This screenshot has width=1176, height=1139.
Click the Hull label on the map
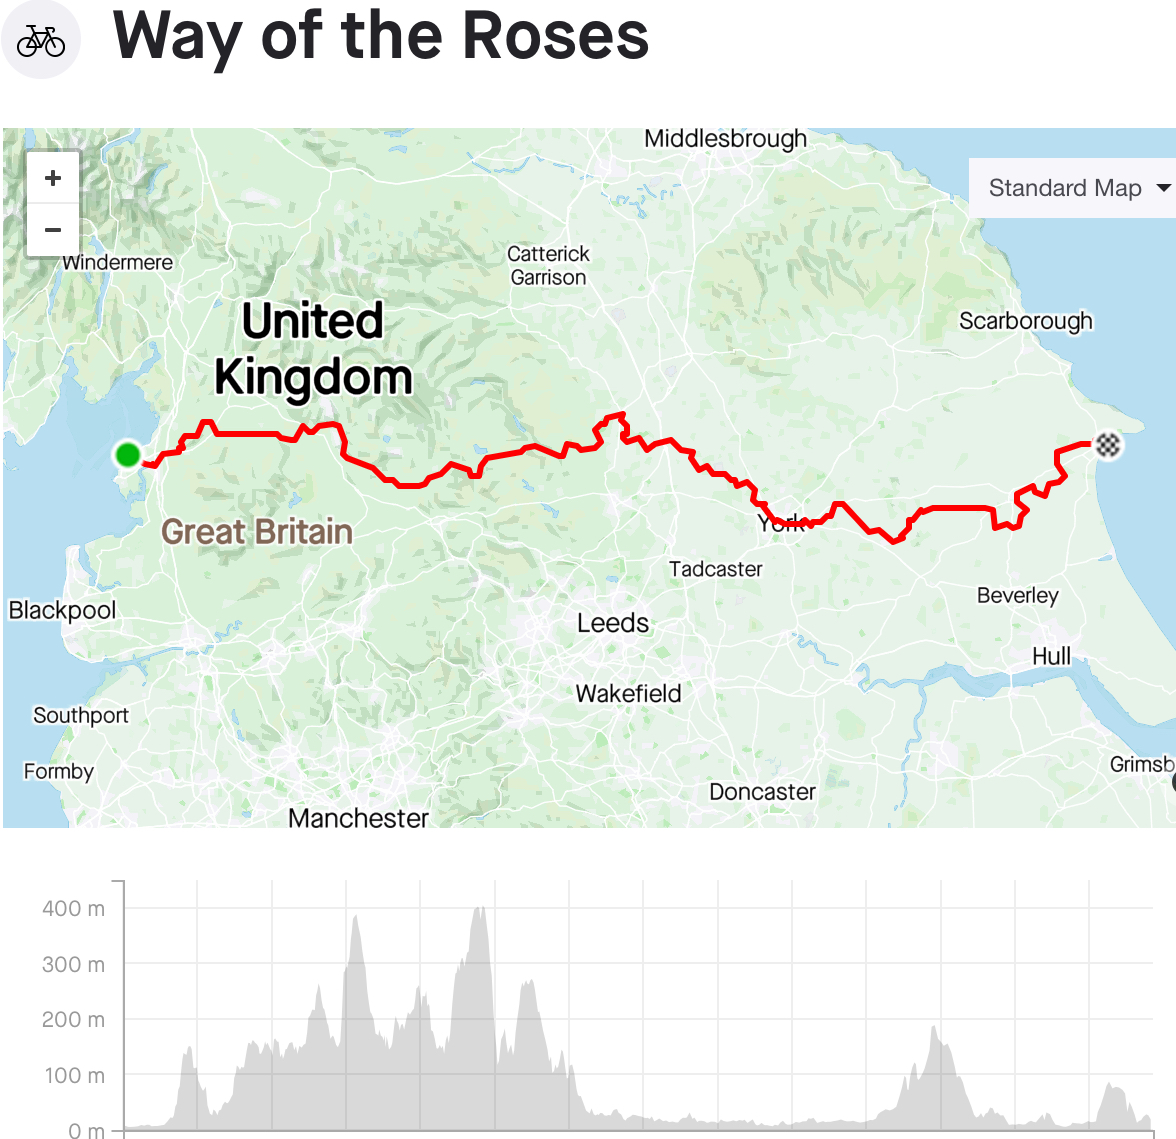tap(1052, 656)
